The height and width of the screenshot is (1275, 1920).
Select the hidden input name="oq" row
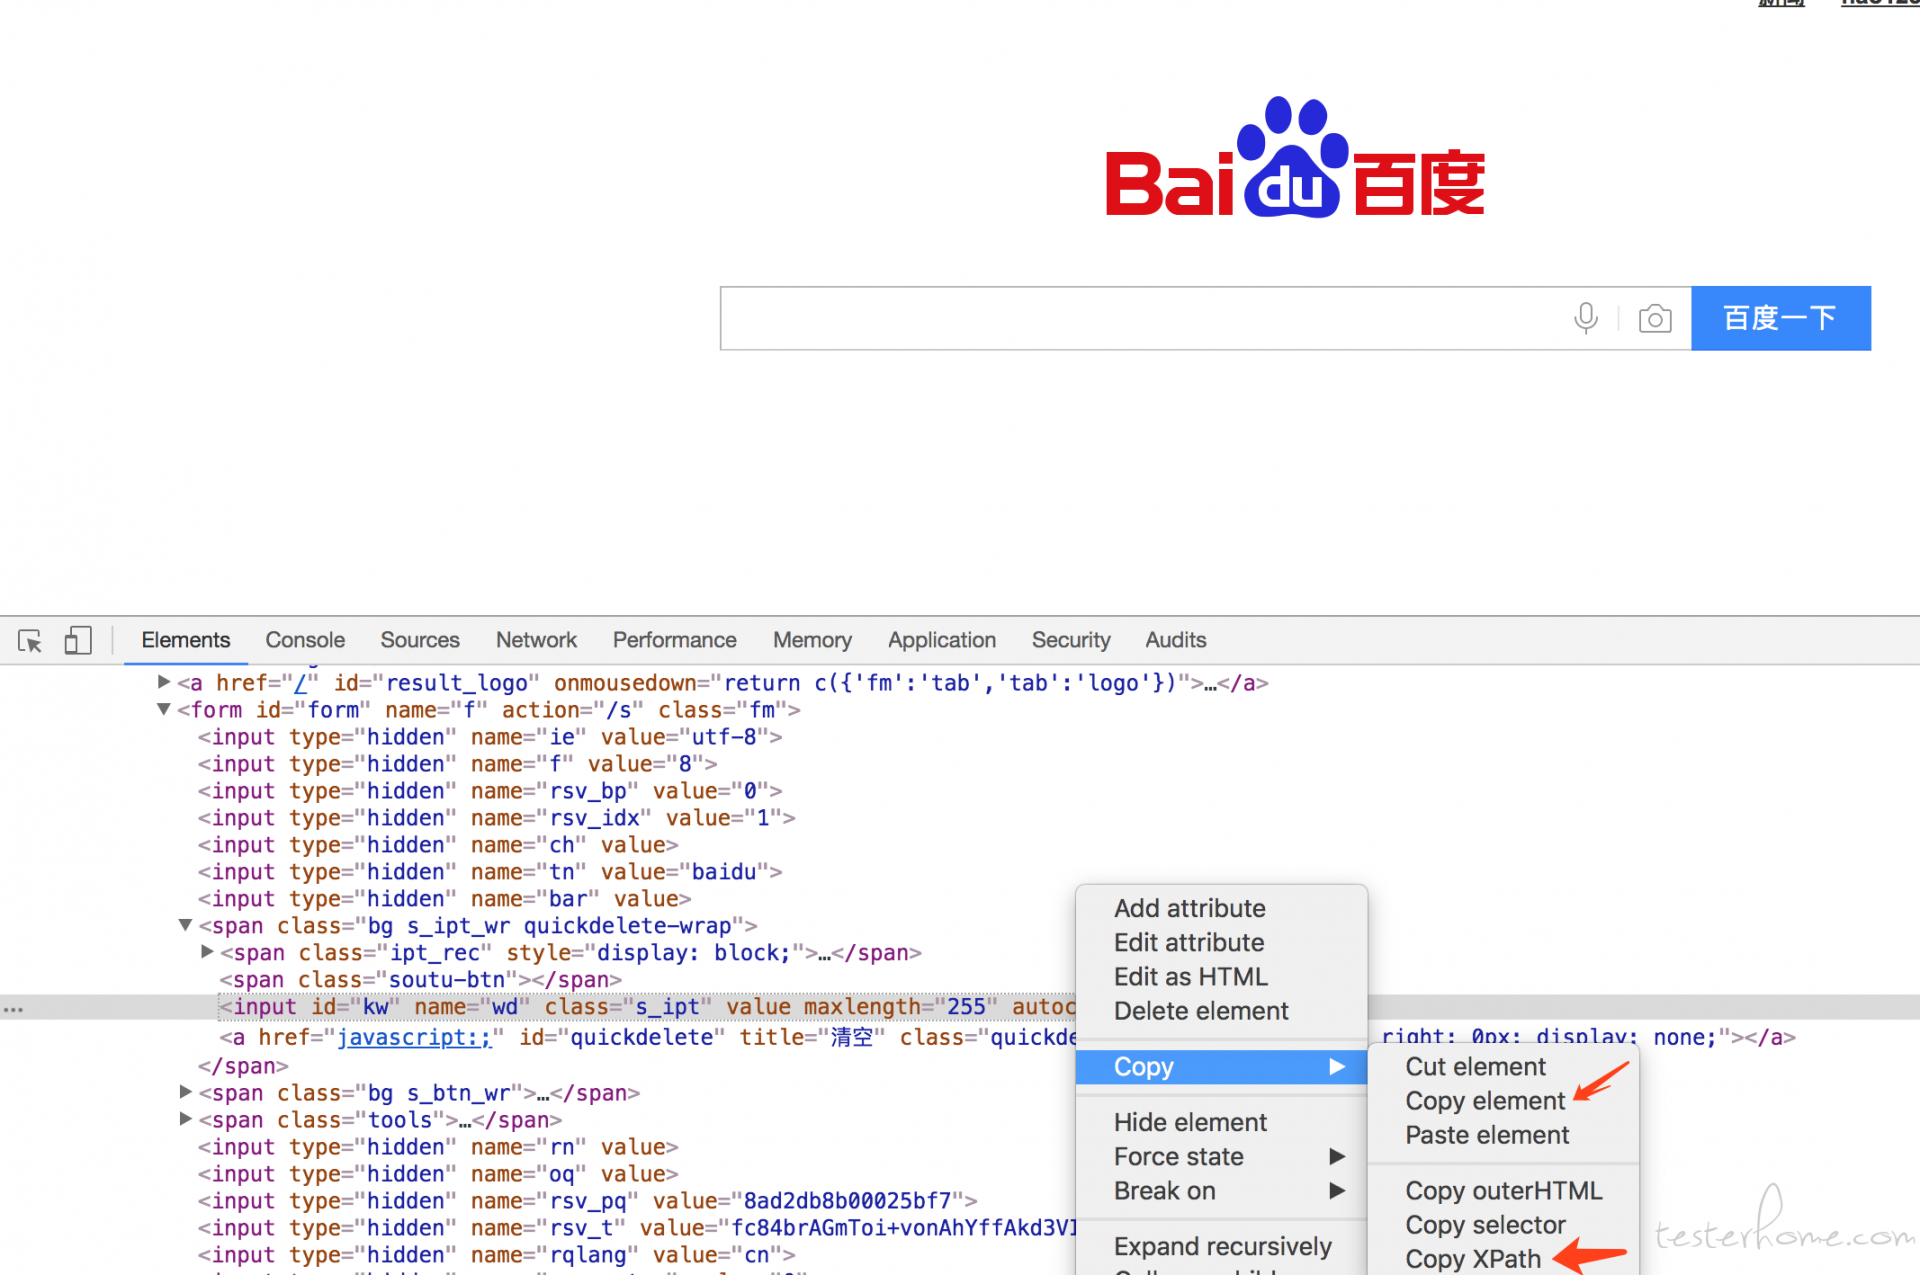pyautogui.click(x=438, y=1174)
